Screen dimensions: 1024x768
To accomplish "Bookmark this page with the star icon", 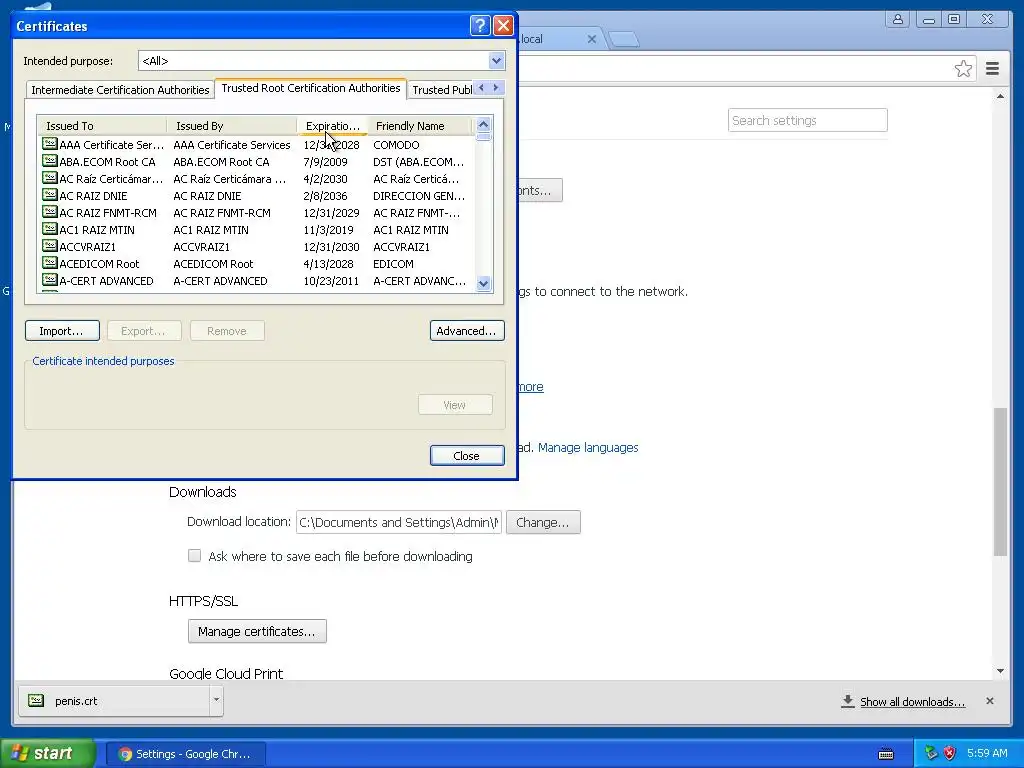I will point(963,69).
